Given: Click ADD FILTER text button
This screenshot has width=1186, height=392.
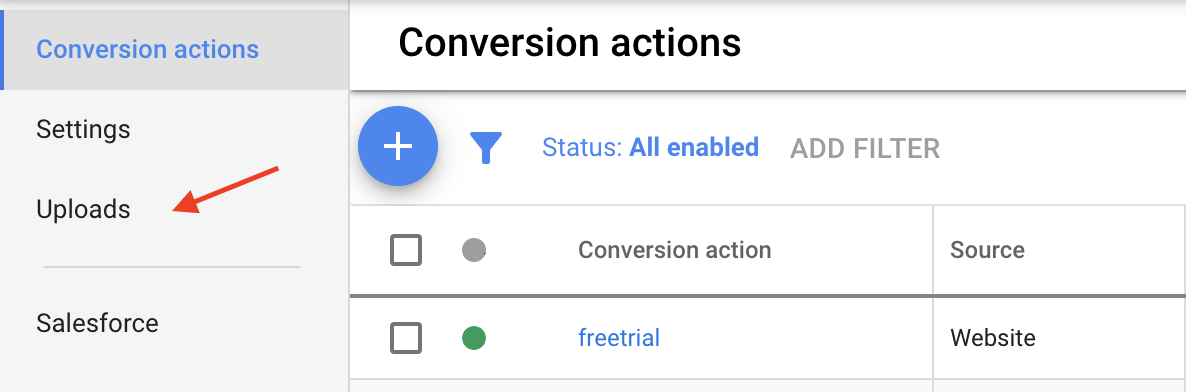Looking at the screenshot, I should pyautogui.click(x=865, y=148).
